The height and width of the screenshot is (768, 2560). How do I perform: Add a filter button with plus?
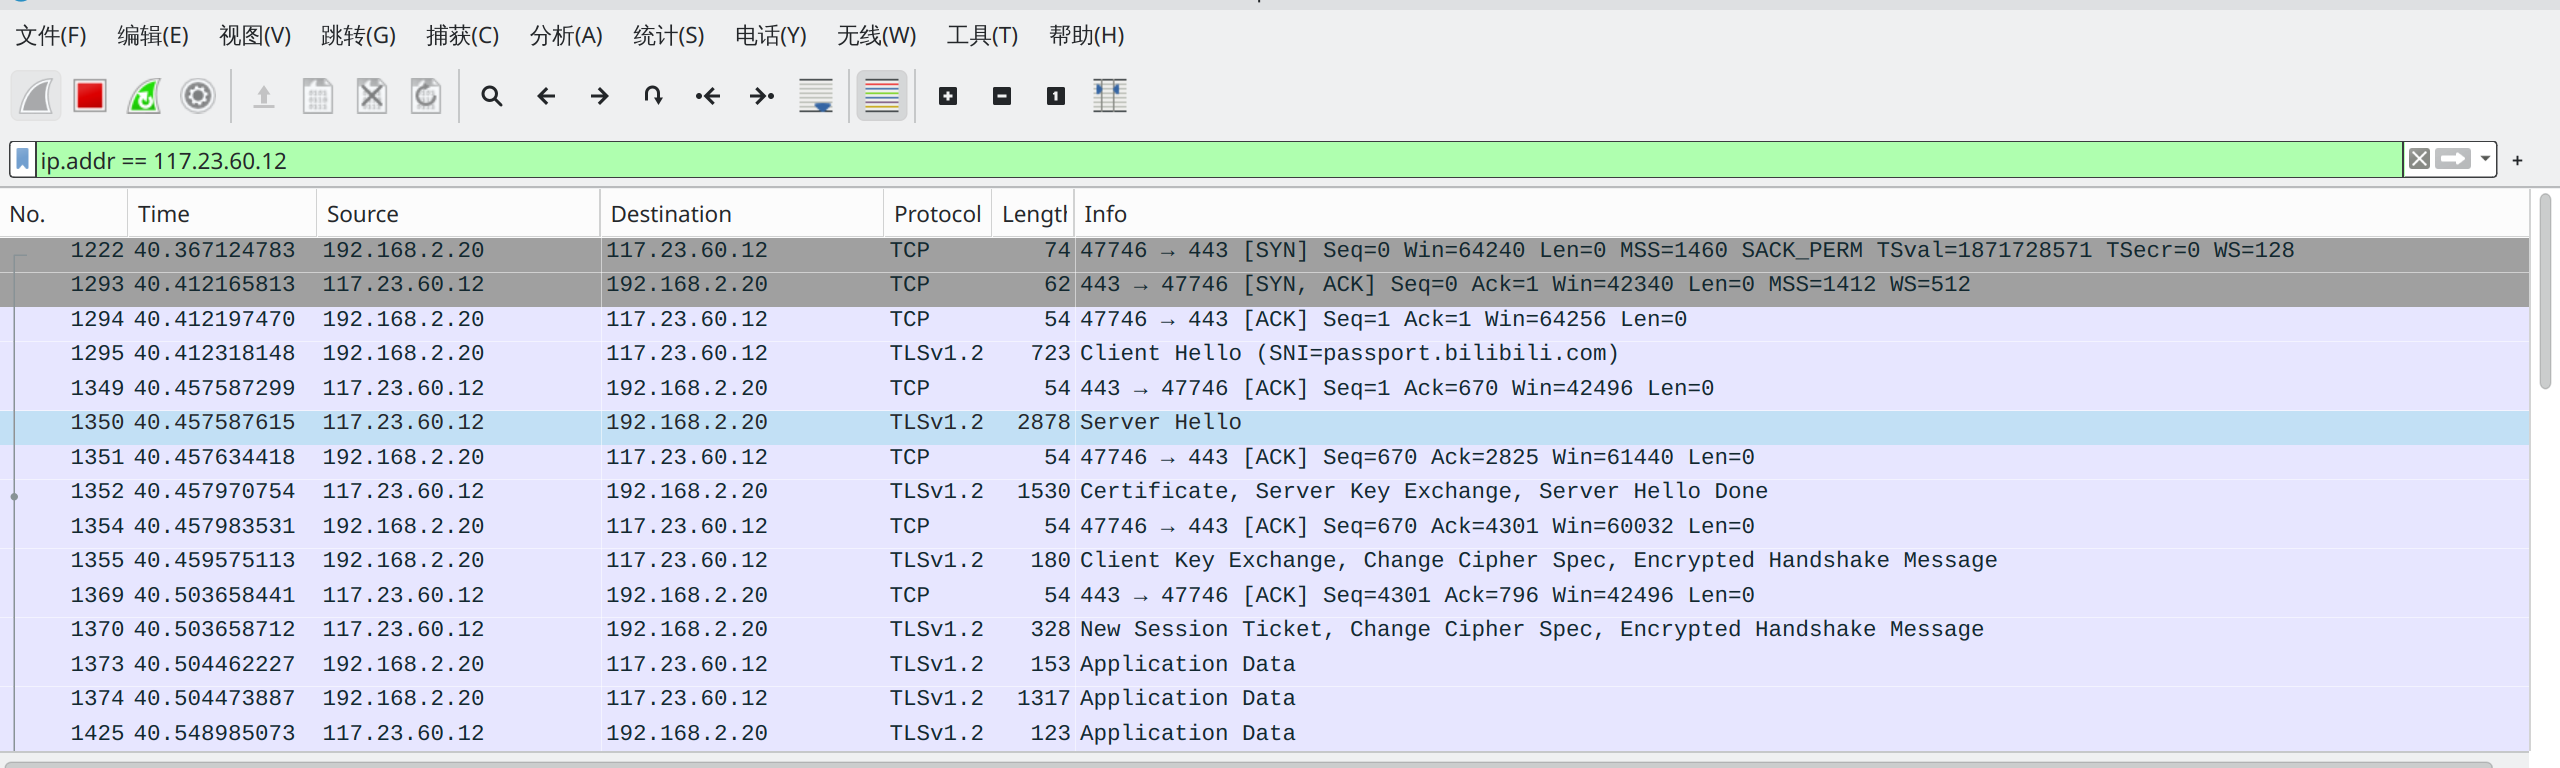coord(2517,160)
